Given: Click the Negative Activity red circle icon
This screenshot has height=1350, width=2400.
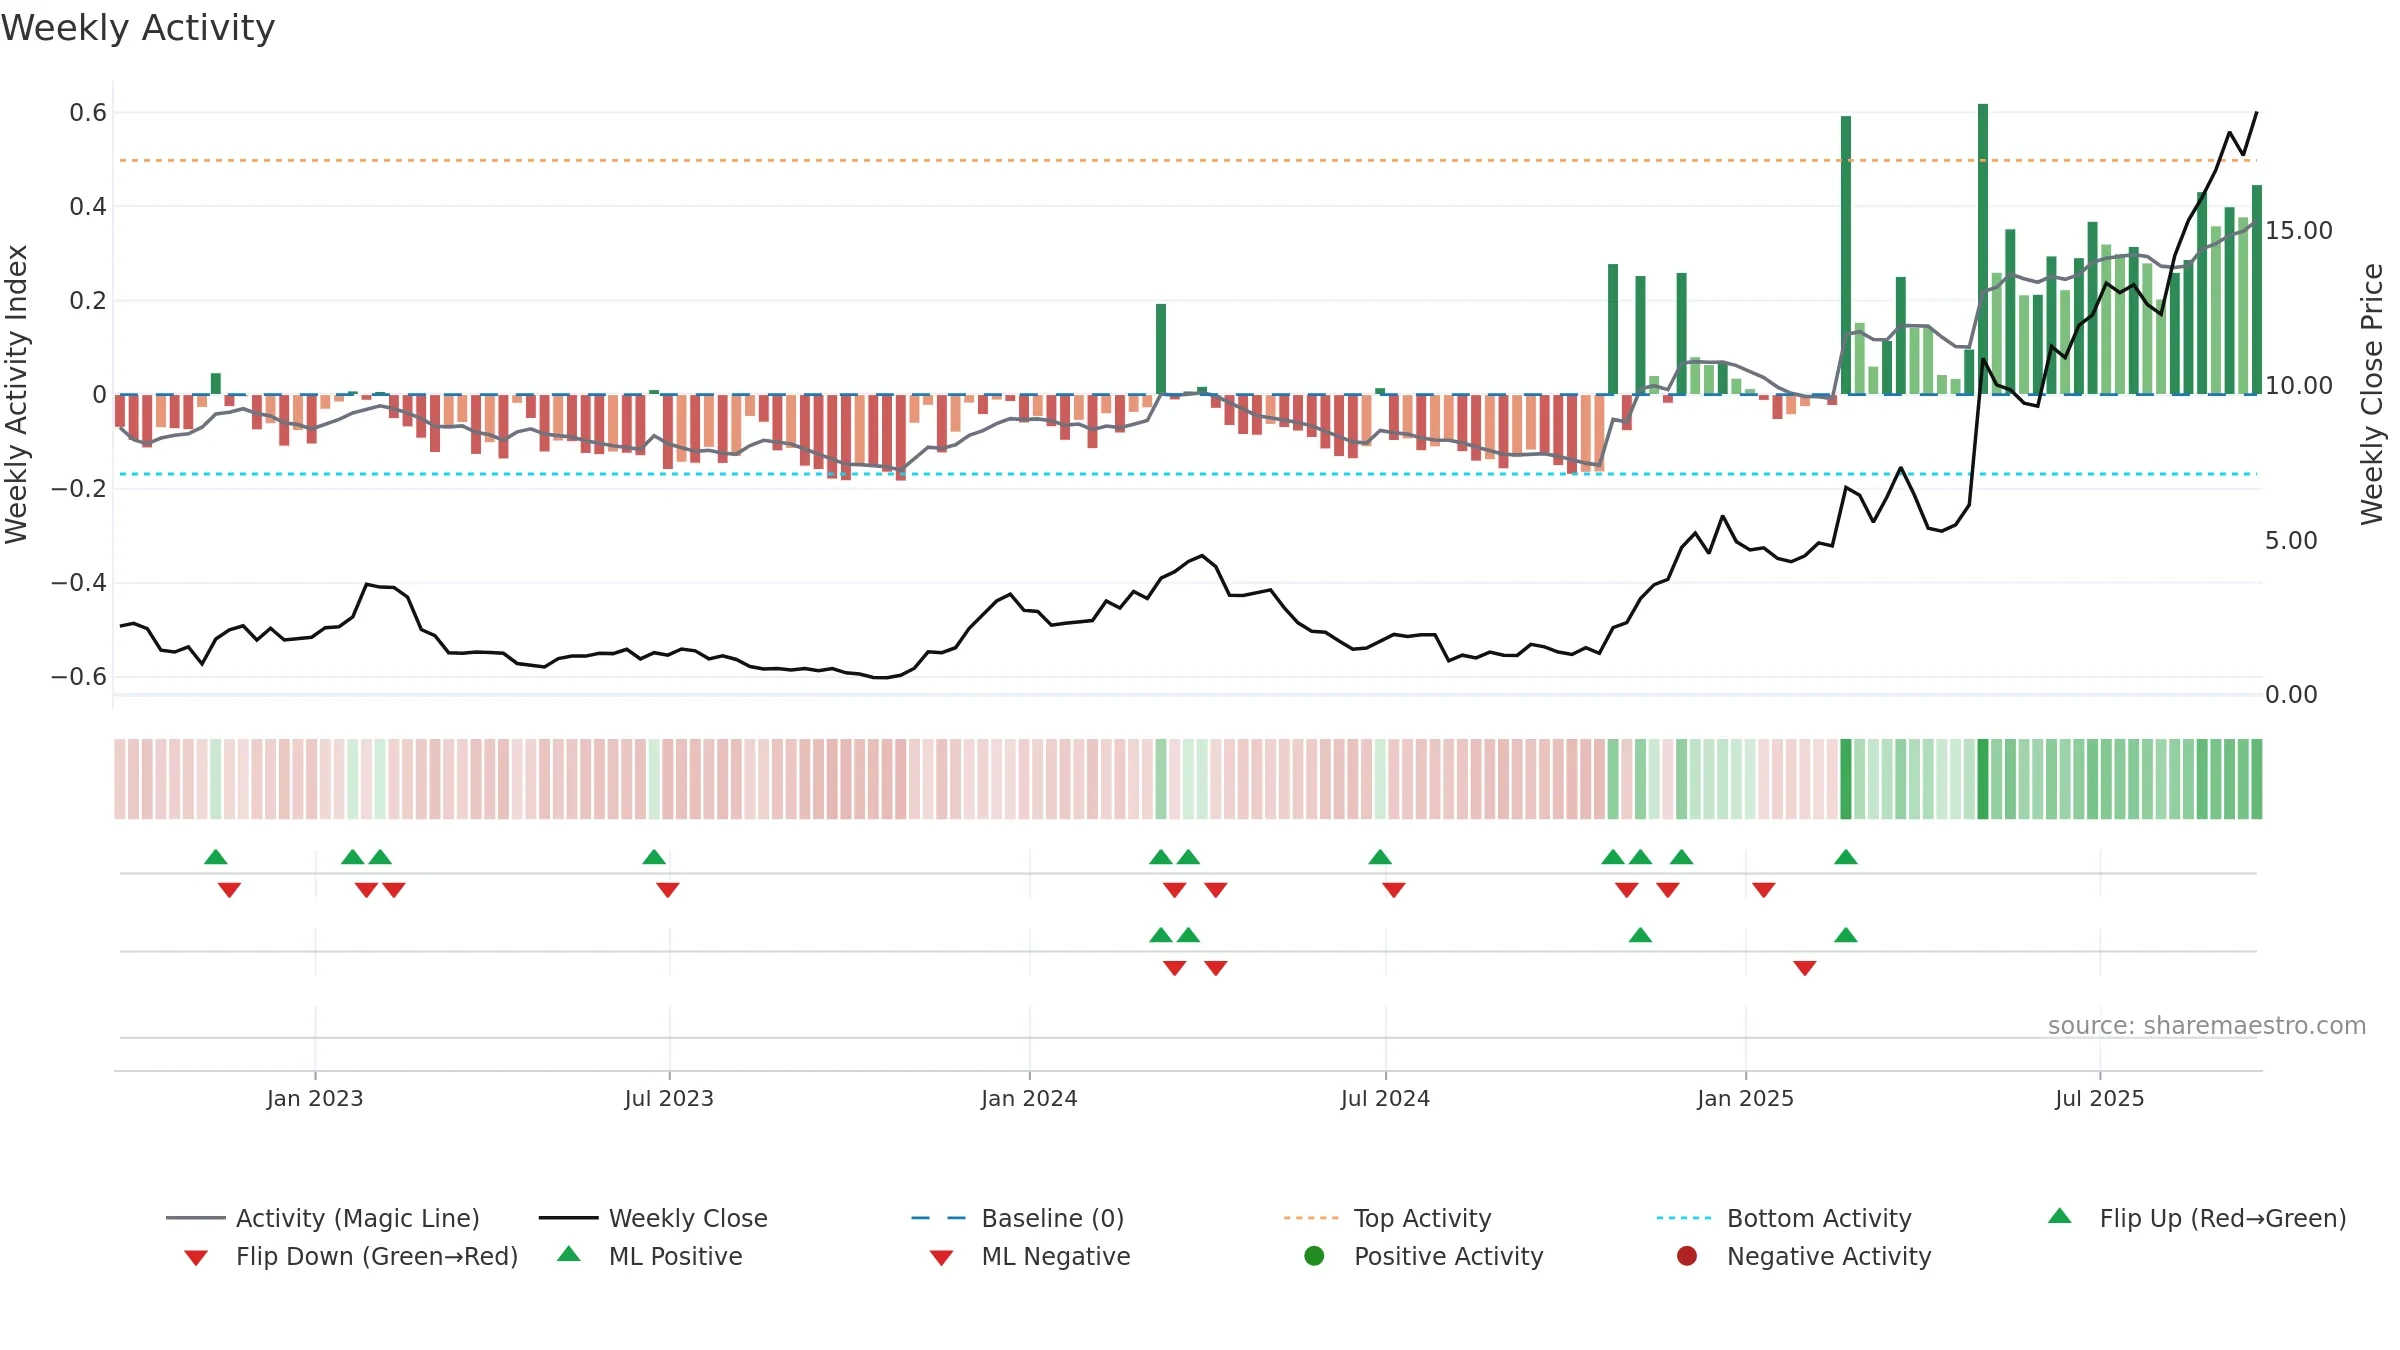Looking at the screenshot, I should pos(1687,1256).
